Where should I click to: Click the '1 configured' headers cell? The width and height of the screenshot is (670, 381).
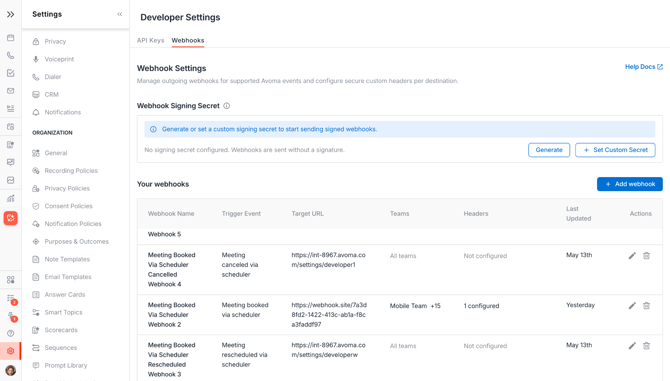481,306
